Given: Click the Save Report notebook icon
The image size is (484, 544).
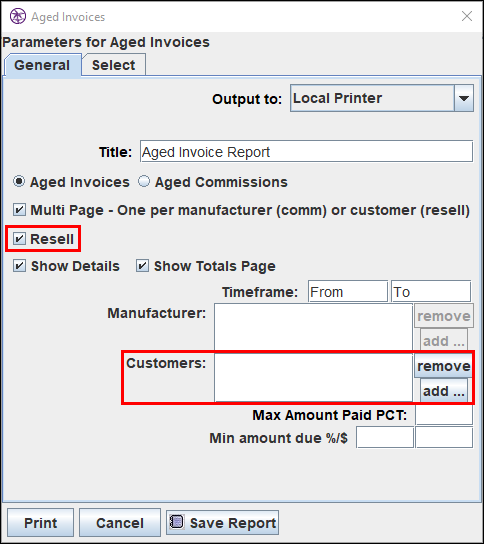Looking at the screenshot, I should tap(177, 522).
